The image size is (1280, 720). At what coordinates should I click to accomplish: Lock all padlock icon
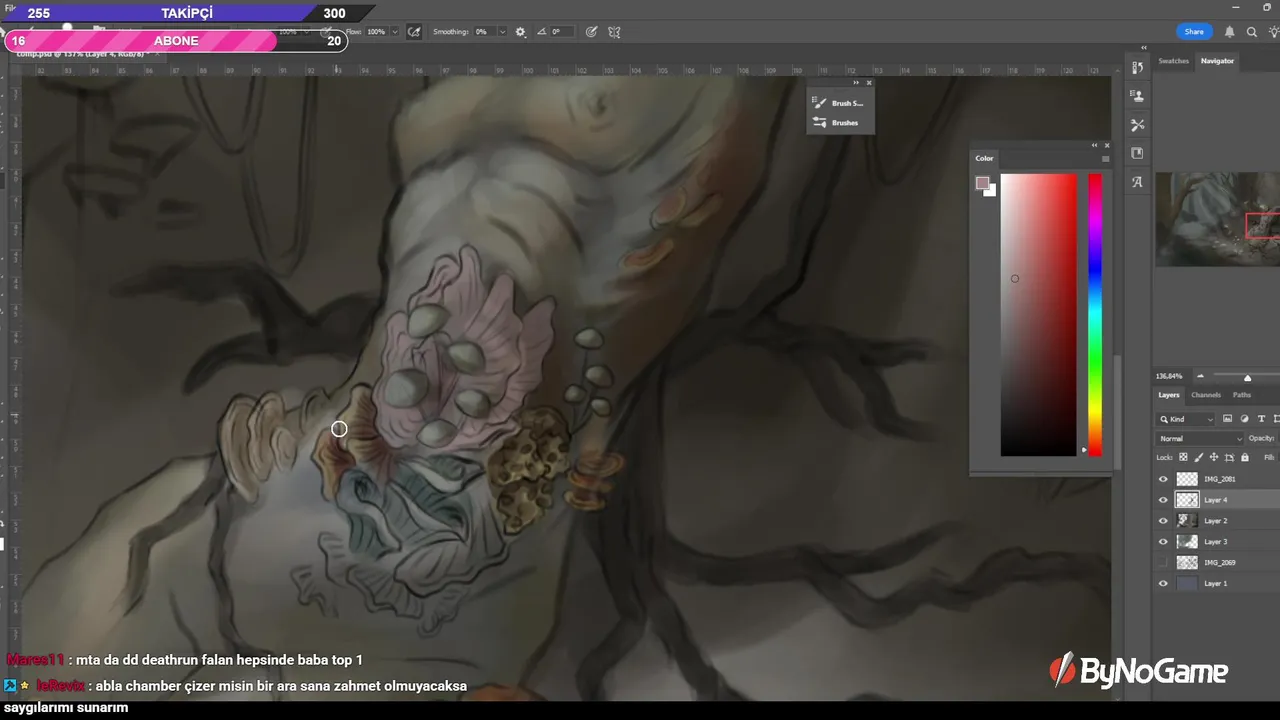click(x=1245, y=457)
